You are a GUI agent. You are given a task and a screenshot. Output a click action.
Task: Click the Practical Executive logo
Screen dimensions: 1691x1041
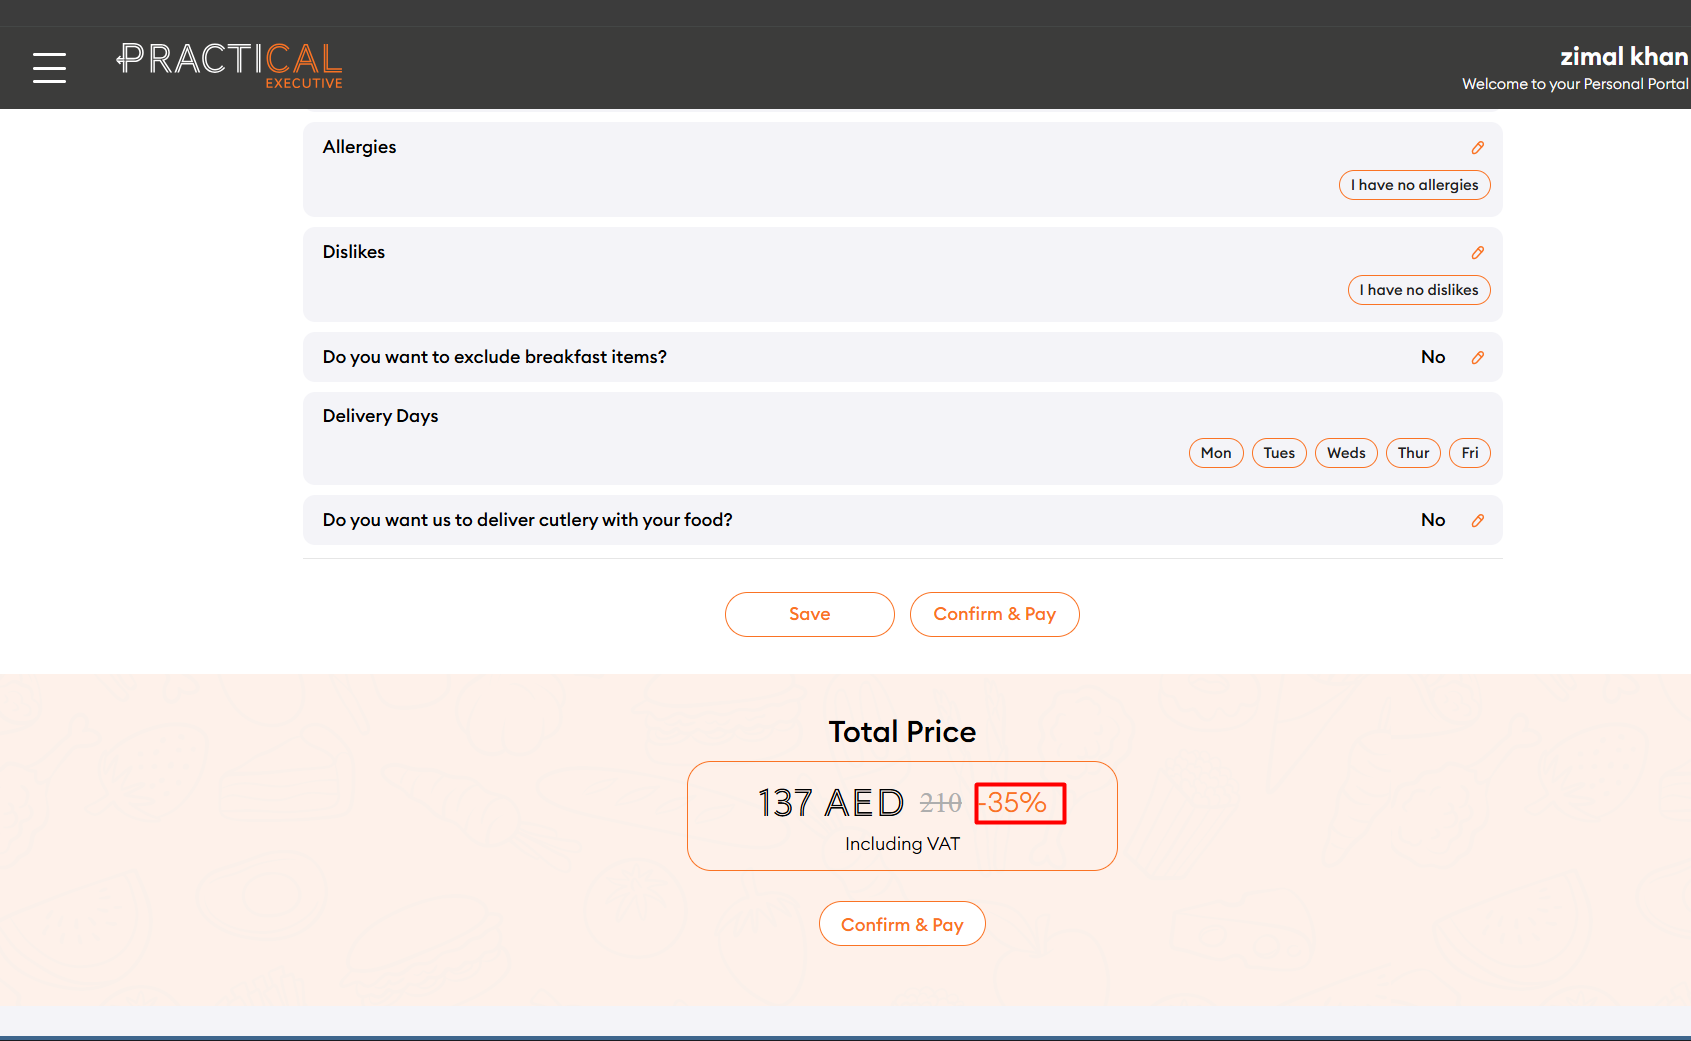click(230, 66)
